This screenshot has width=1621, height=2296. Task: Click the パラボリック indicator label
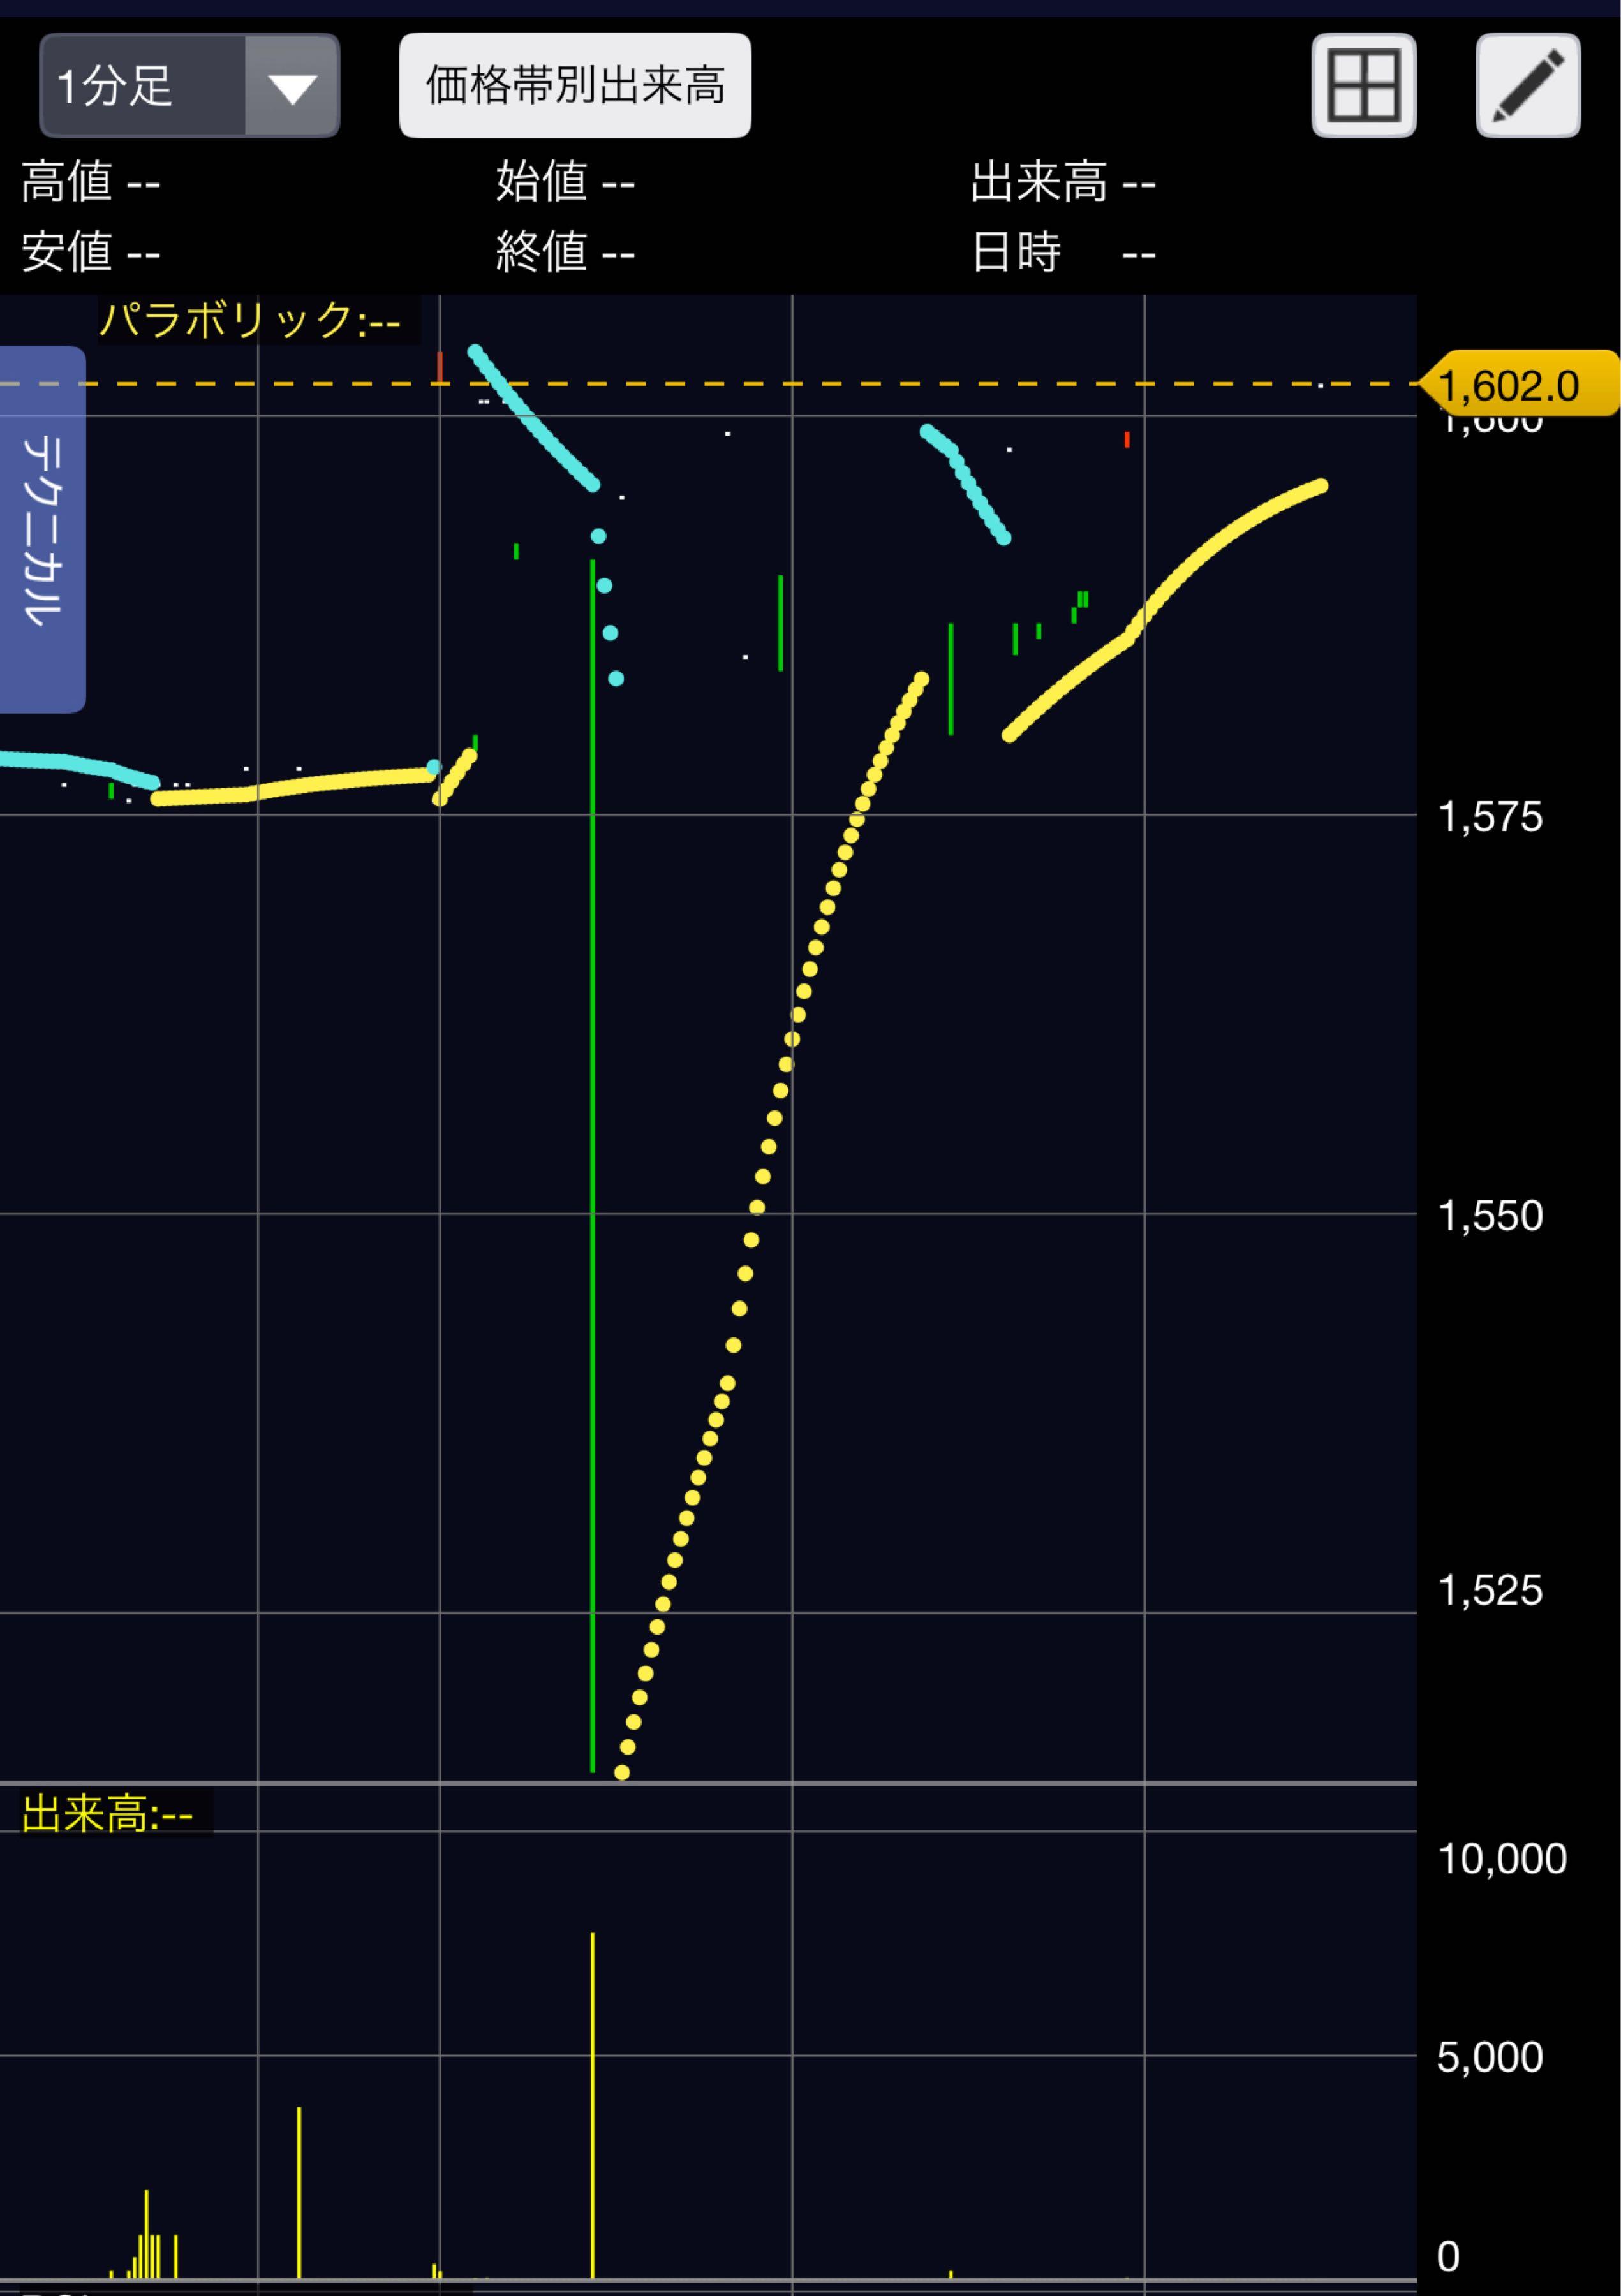coord(250,320)
